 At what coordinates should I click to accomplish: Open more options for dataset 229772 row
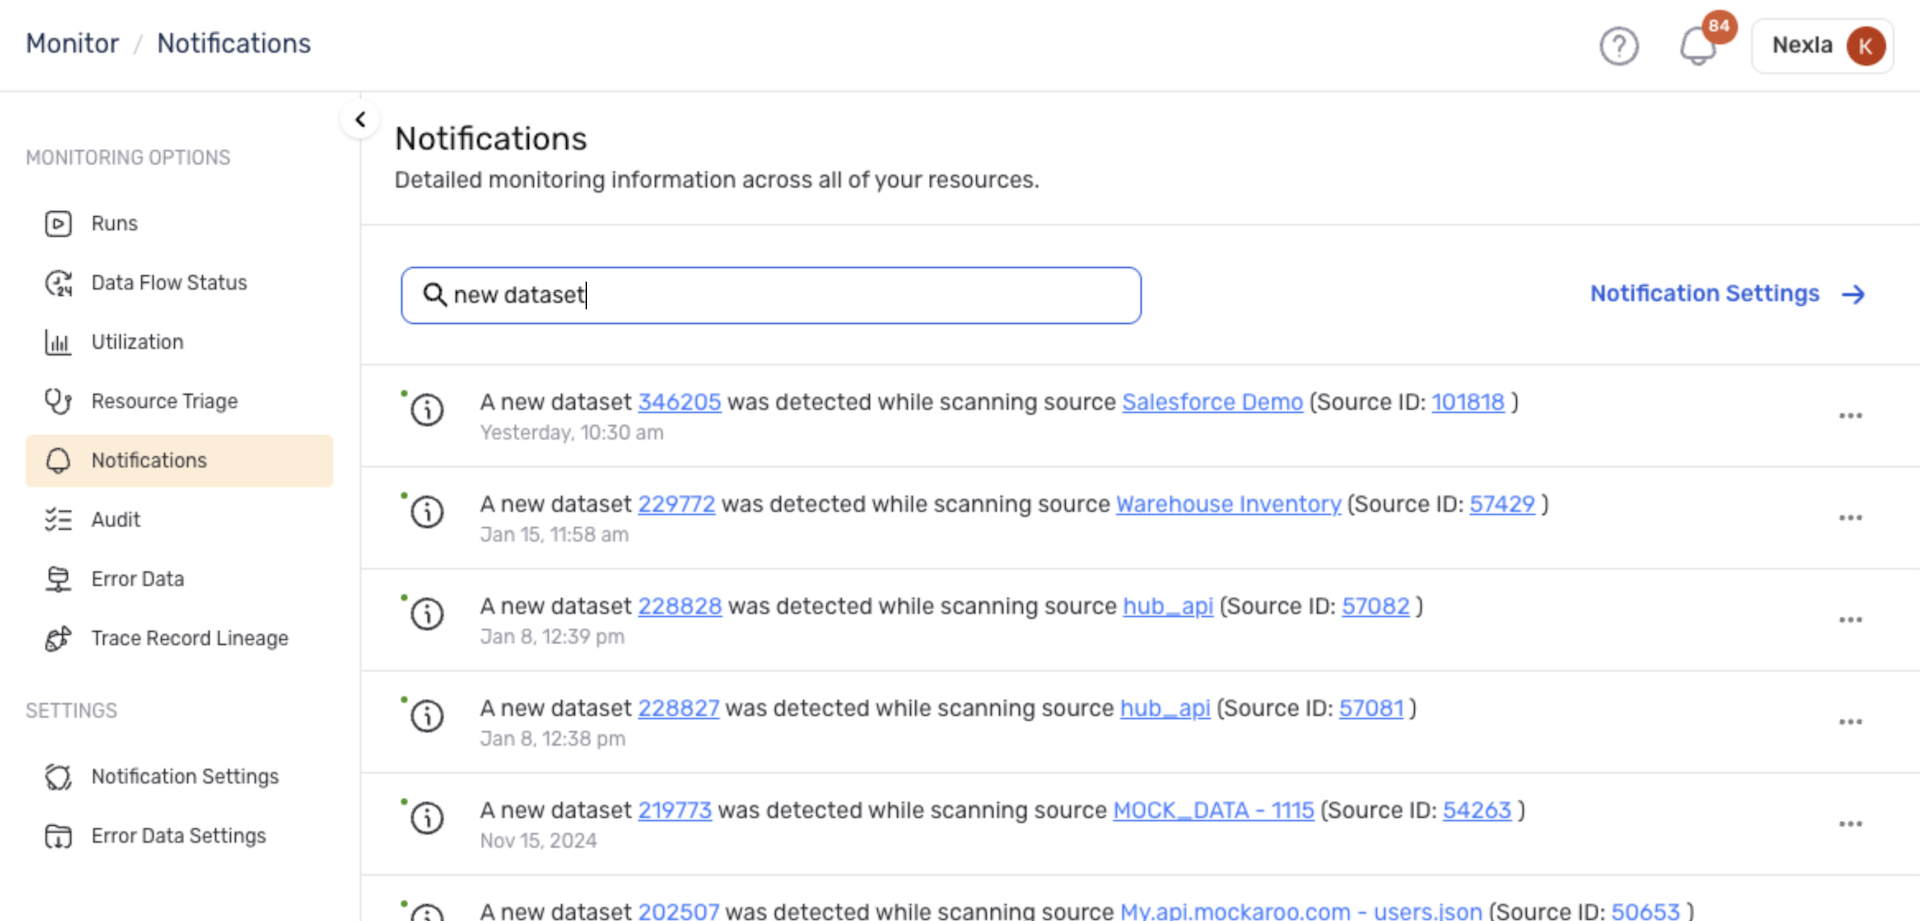click(x=1850, y=518)
